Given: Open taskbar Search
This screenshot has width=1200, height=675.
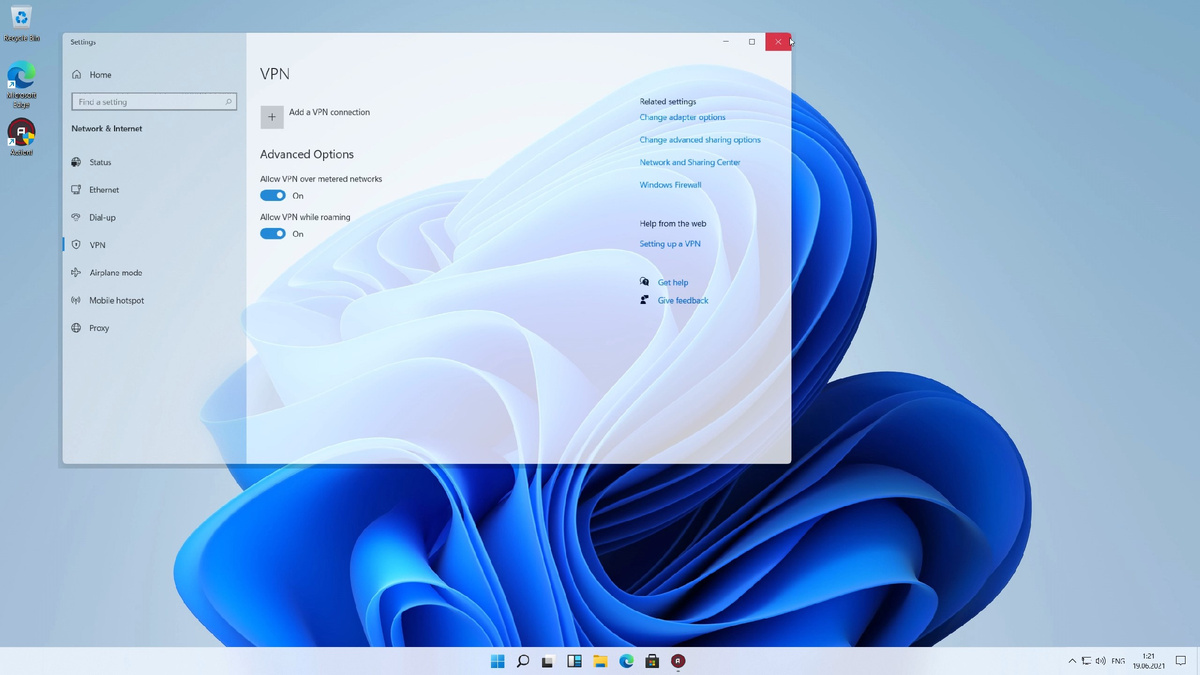Looking at the screenshot, I should [x=523, y=661].
